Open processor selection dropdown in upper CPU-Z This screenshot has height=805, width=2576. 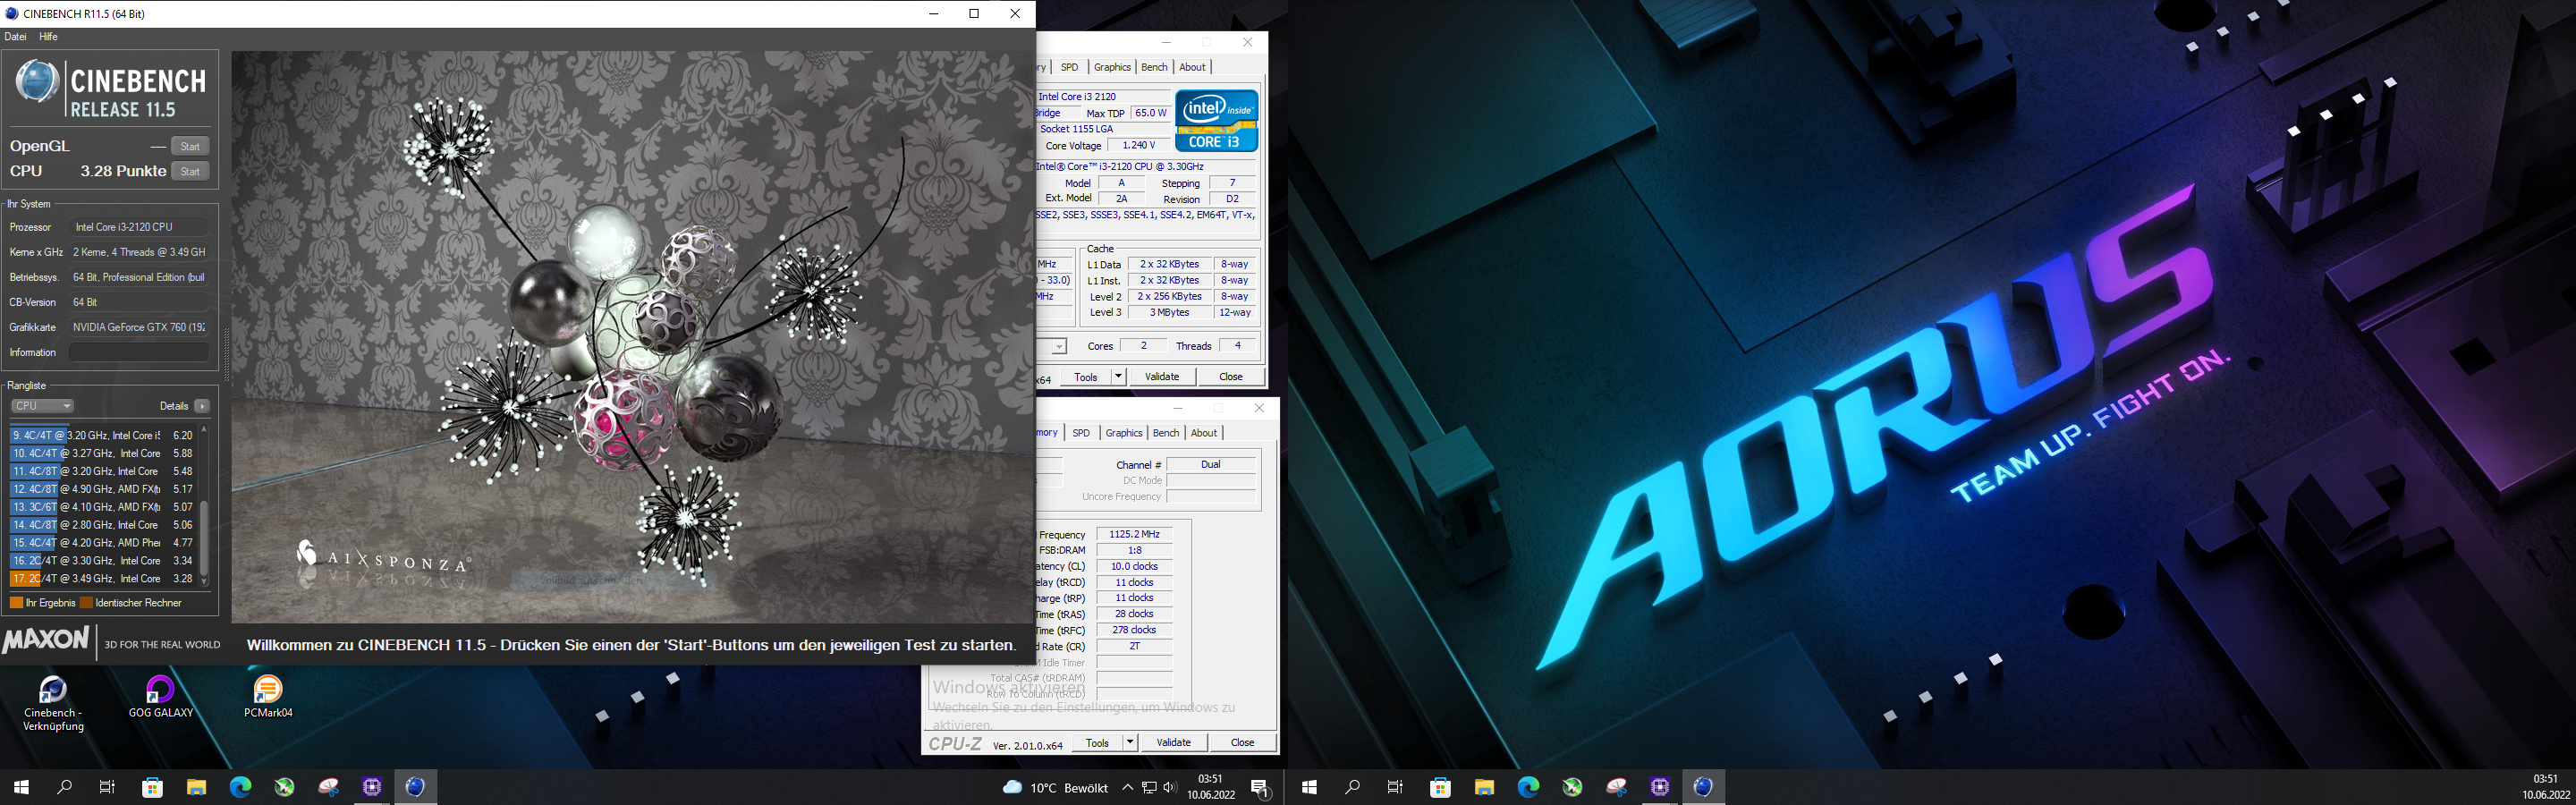1059,347
